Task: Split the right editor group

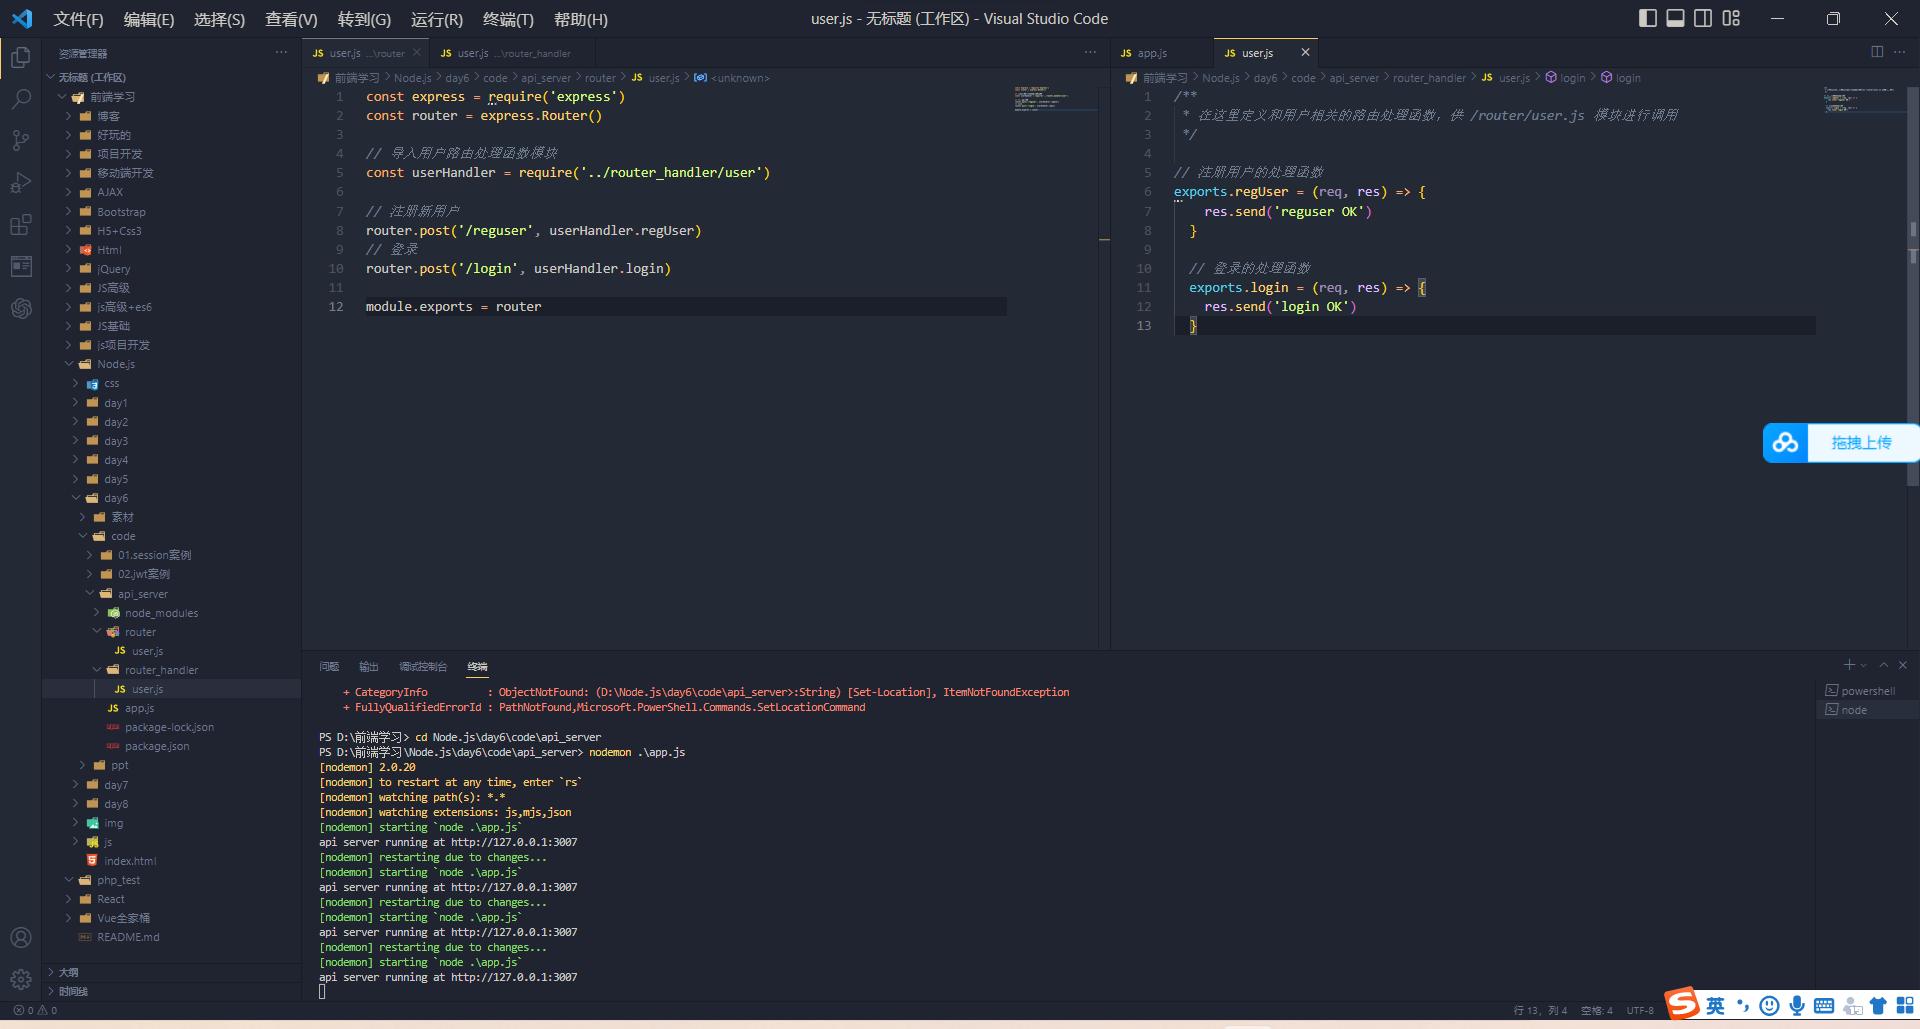Action: 1877,52
